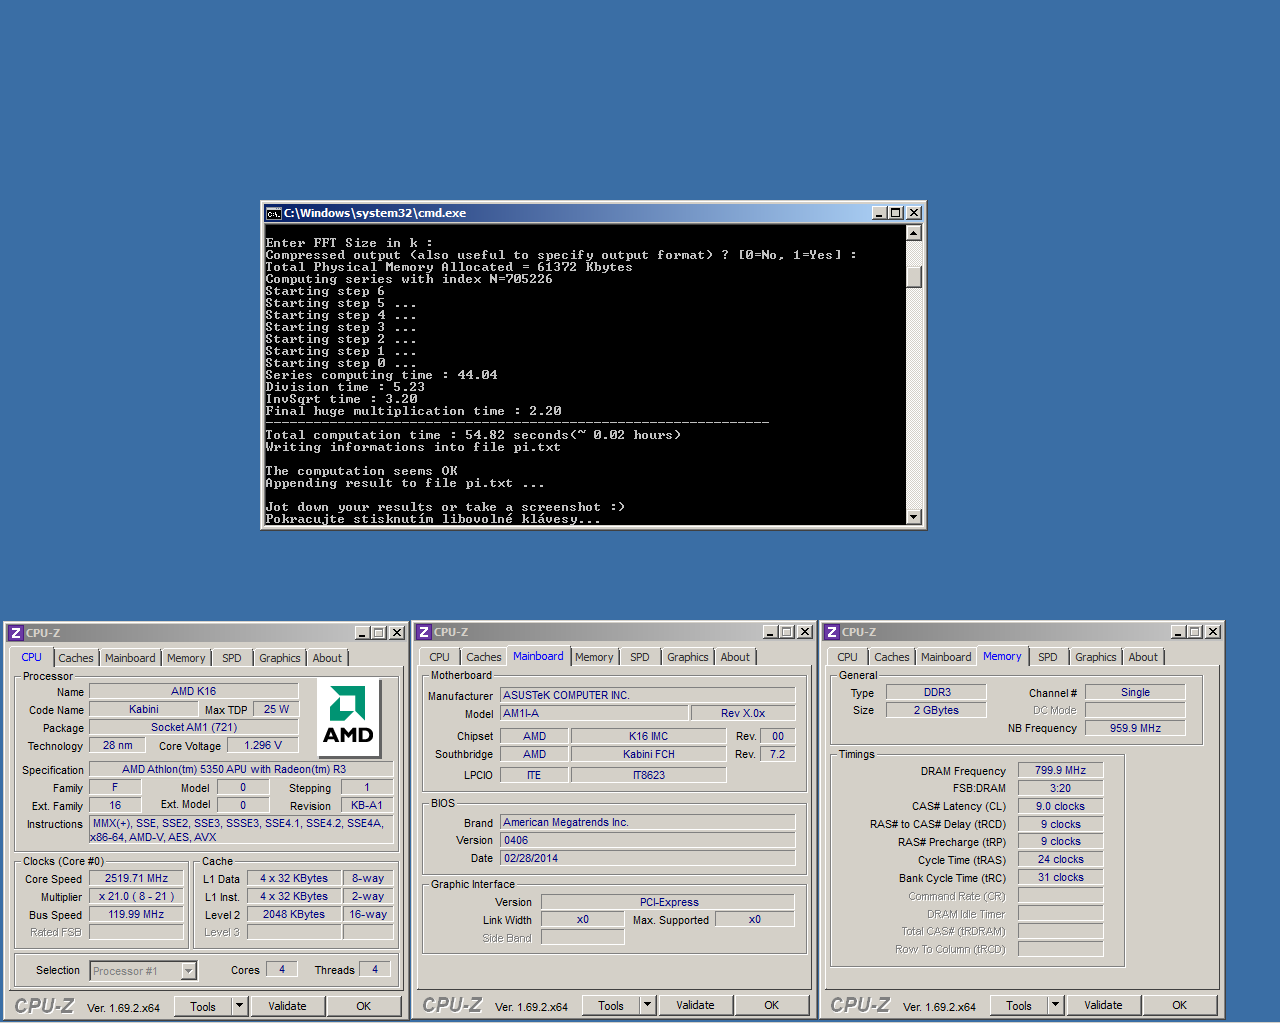Maximize the cmd.exe window

click(x=895, y=213)
